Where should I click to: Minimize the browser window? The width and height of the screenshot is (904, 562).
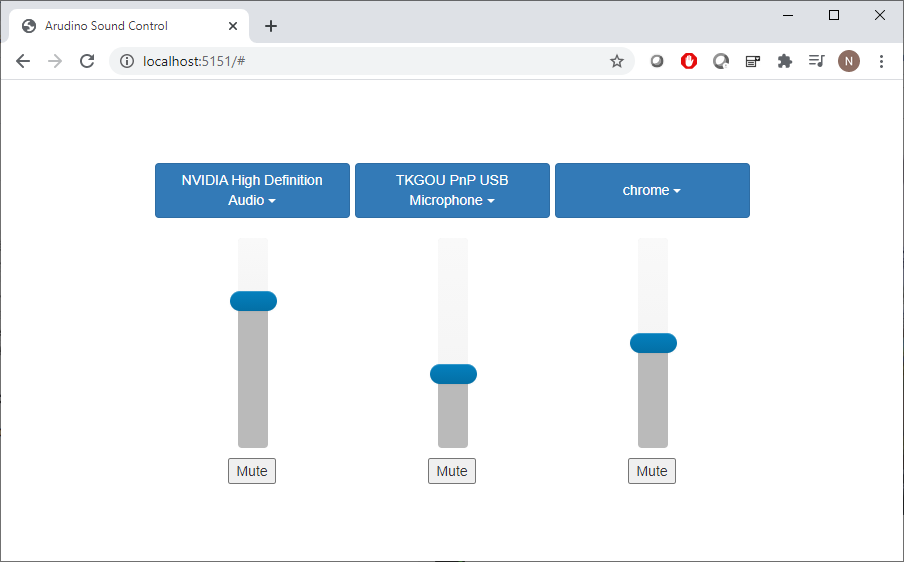[x=788, y=16]
